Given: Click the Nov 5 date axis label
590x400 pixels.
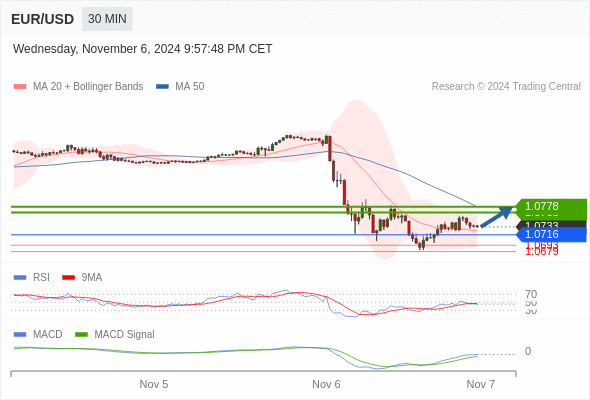Looking at the screenshot, I should (x=154, y=384).
